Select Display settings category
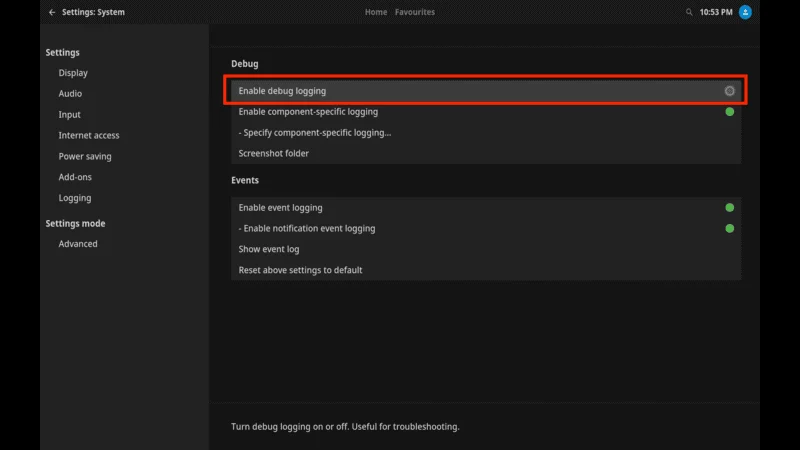 point(73,73)
